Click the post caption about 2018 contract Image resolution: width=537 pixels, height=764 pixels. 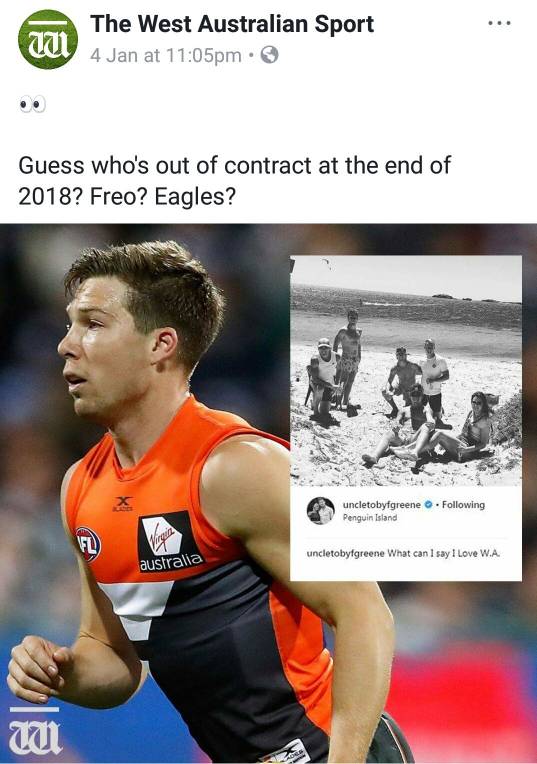pos(234,181)
